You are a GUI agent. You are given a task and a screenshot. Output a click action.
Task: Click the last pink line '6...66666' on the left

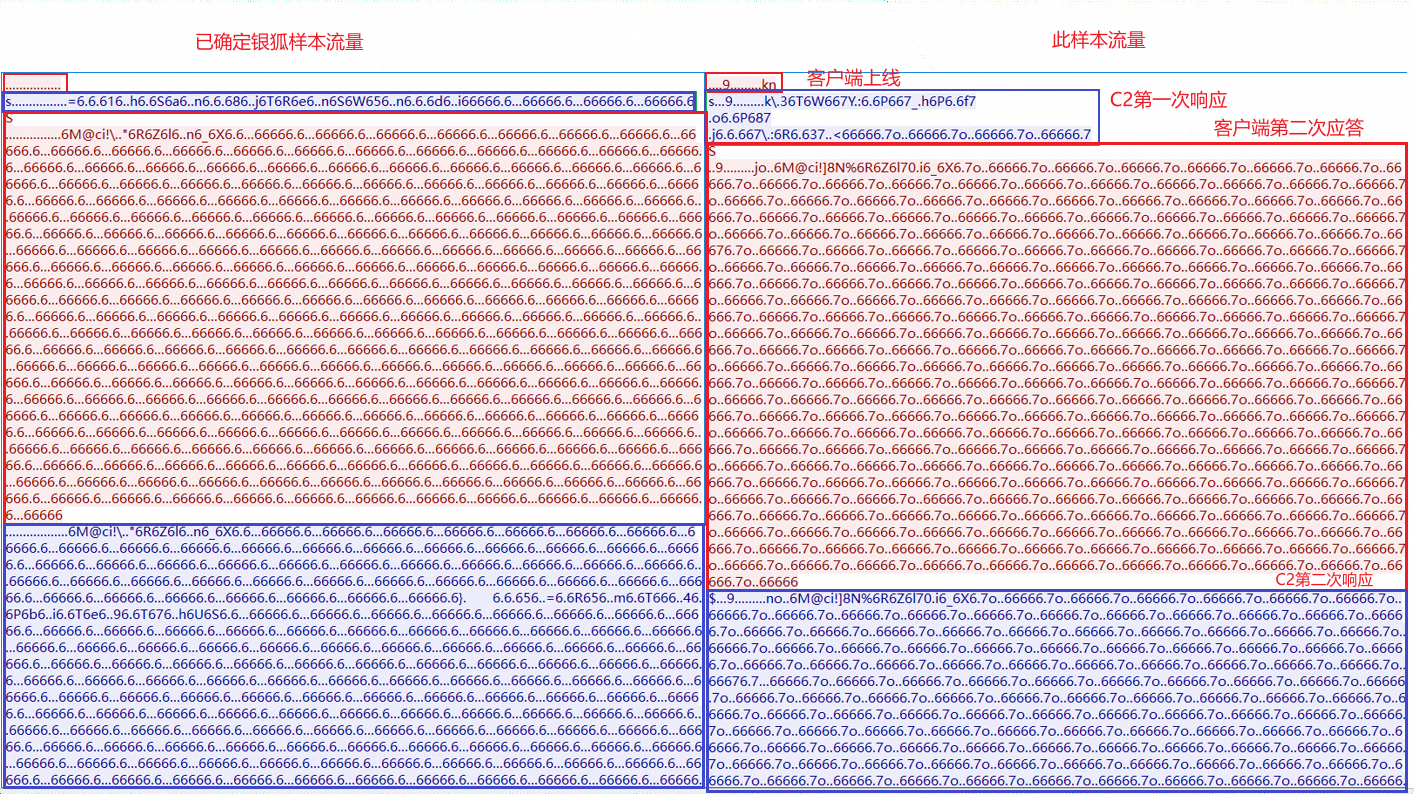coord(34,515)
